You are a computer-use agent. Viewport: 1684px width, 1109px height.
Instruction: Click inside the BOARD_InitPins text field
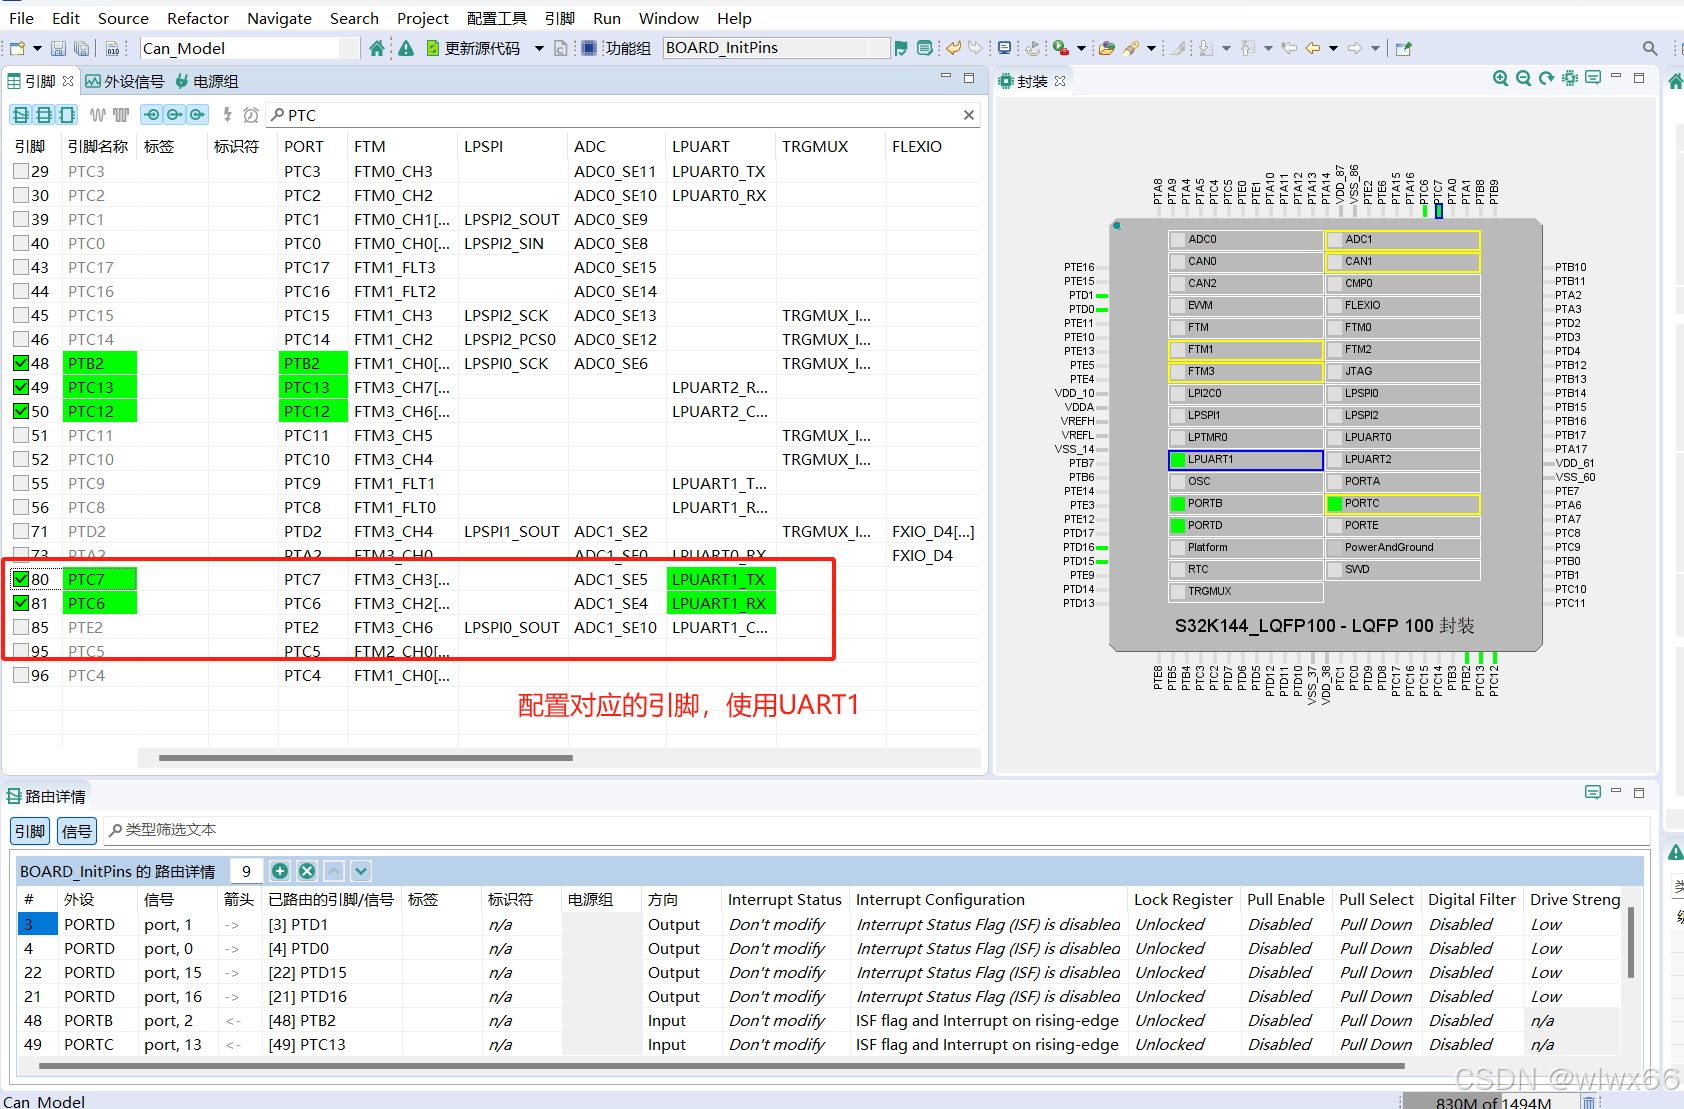pos(775,47)
